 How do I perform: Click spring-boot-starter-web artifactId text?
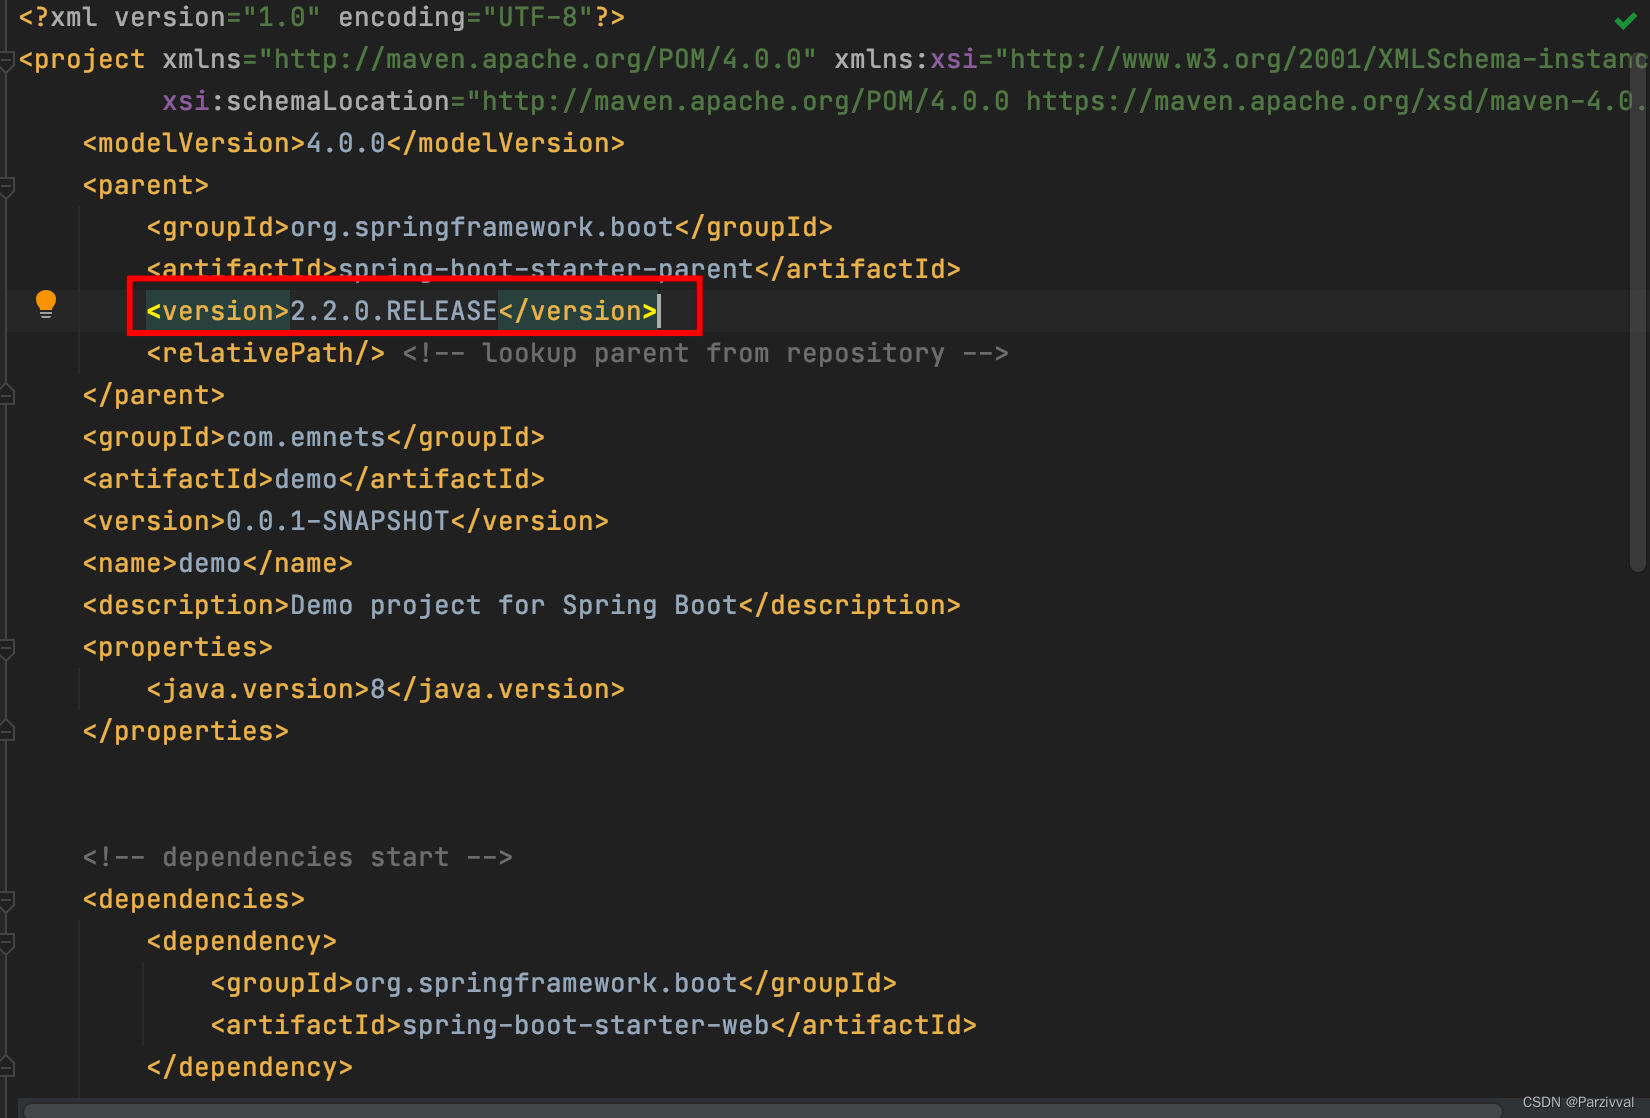click(x=586, y=1025)
